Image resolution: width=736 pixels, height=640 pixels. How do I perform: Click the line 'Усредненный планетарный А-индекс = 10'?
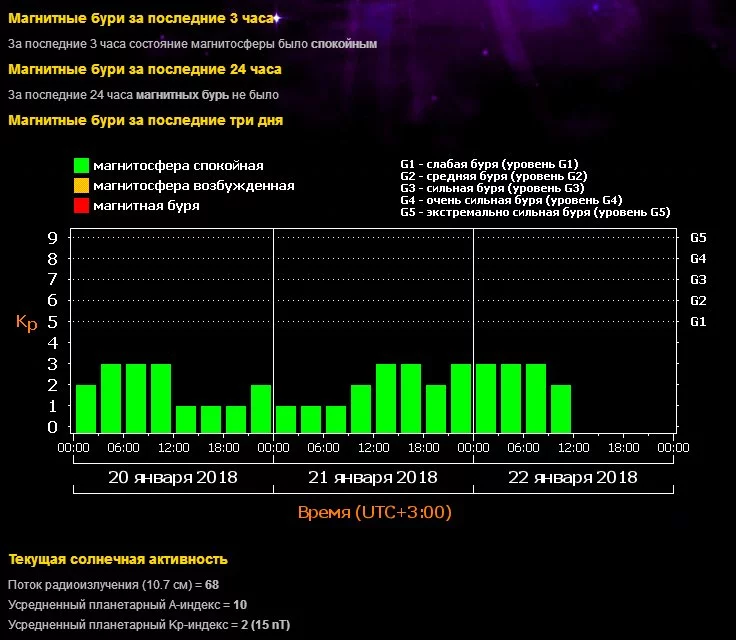click(127, 605)
